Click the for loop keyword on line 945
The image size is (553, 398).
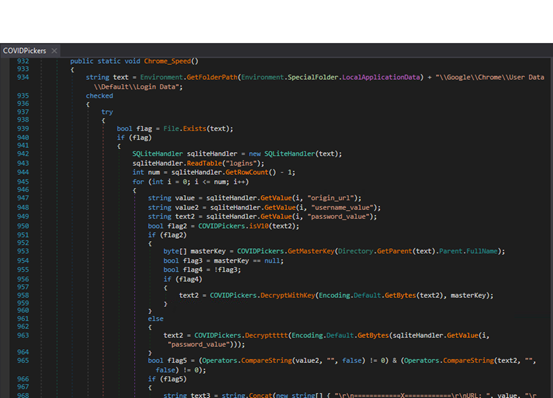tap(138, 182)
